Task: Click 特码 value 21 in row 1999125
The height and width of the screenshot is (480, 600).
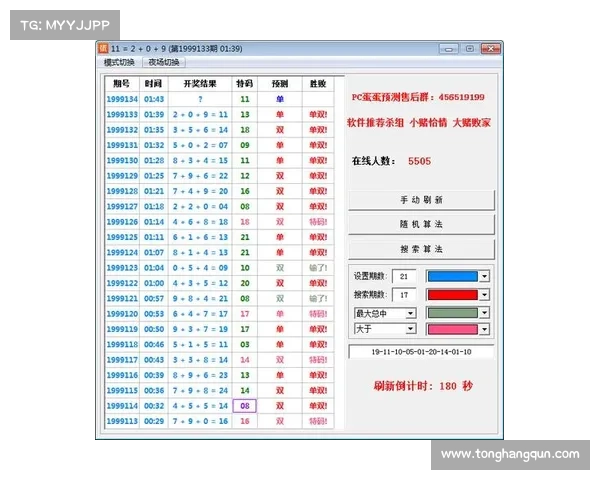Action: tap(245, 237)
